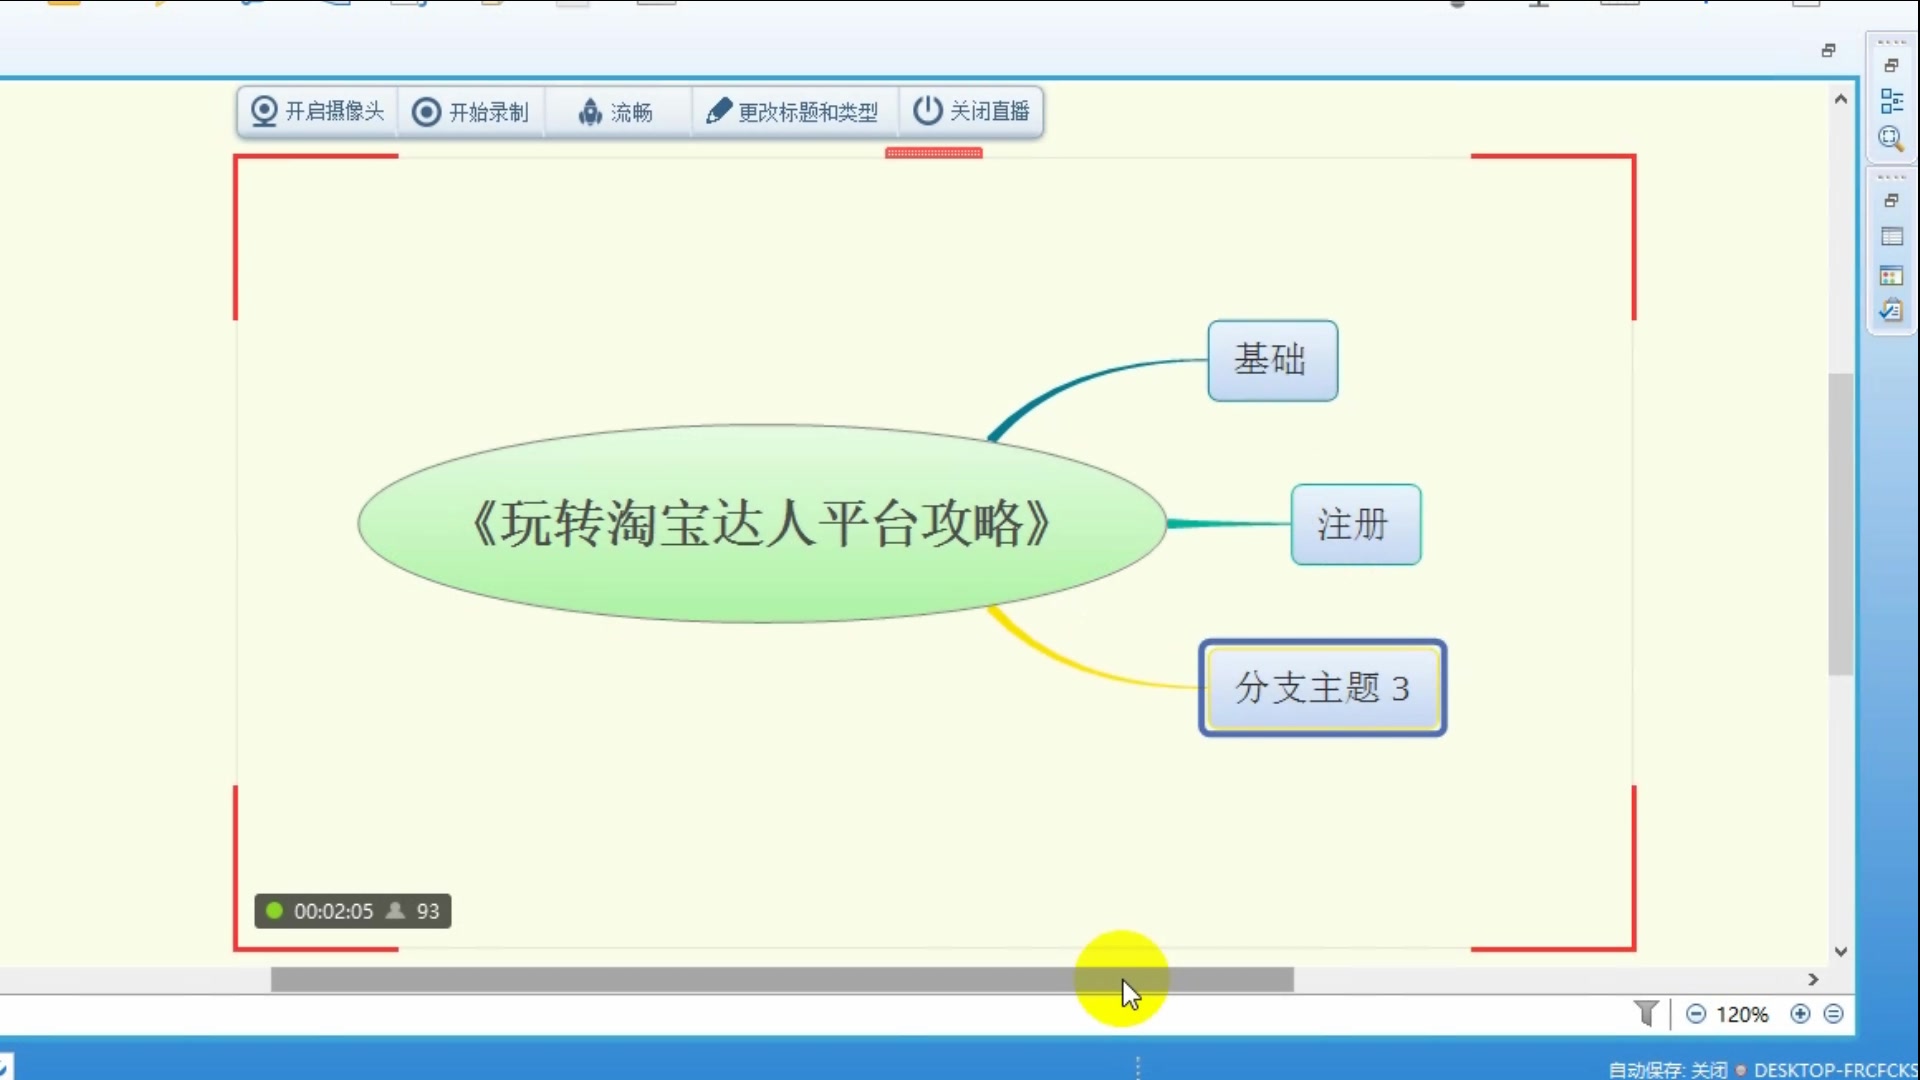
Task: Click the vertical scrollbar up arrow
Action: (x=1841, y=99)
